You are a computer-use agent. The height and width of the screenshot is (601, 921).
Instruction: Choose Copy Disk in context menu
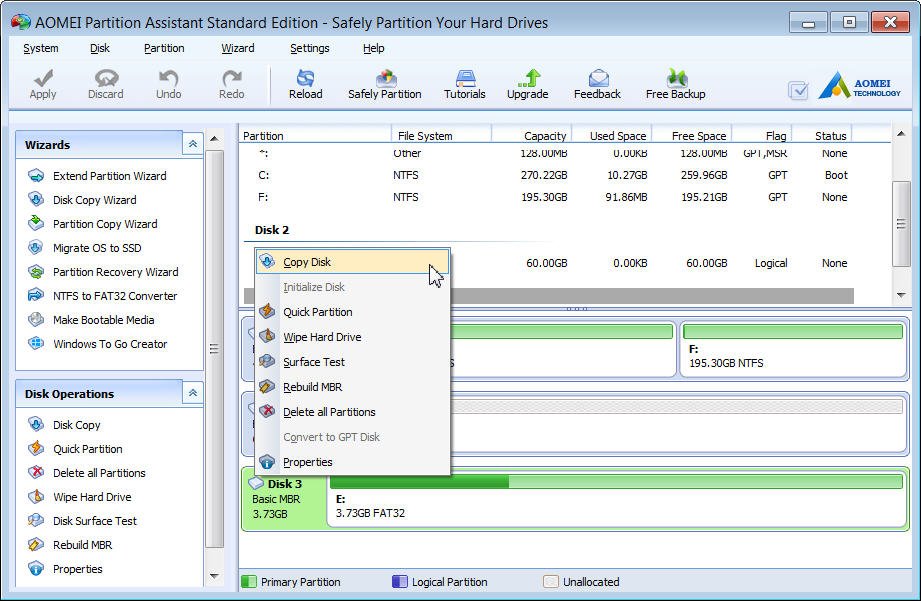coord(352,262)
